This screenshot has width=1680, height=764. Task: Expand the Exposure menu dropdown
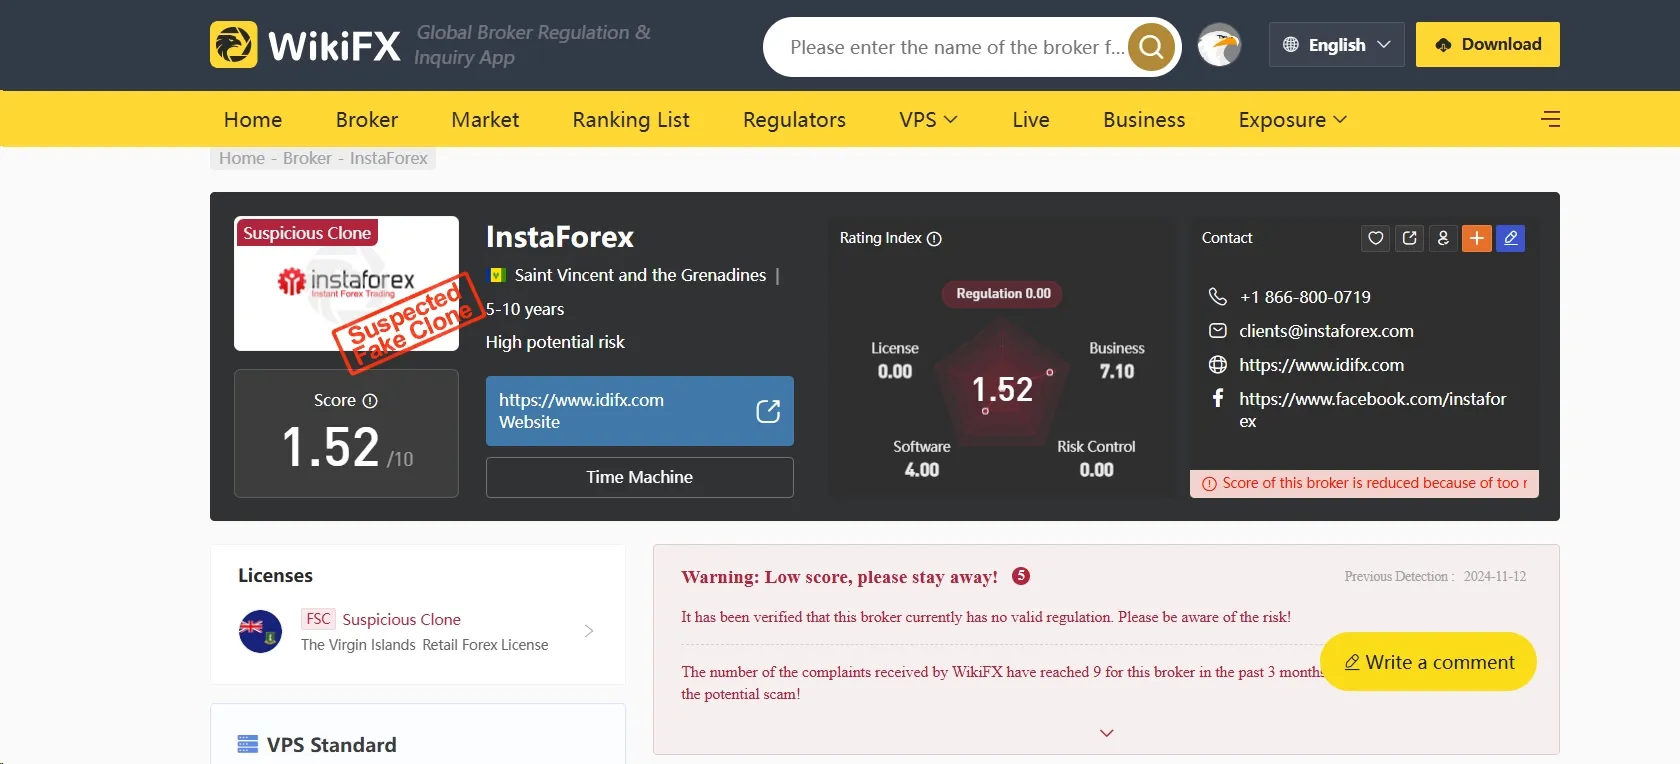coord(1292,120)
